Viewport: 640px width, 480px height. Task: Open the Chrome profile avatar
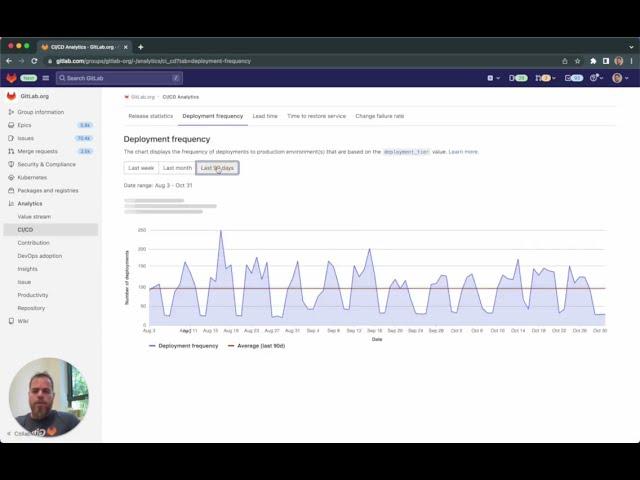tap(619, 61)
